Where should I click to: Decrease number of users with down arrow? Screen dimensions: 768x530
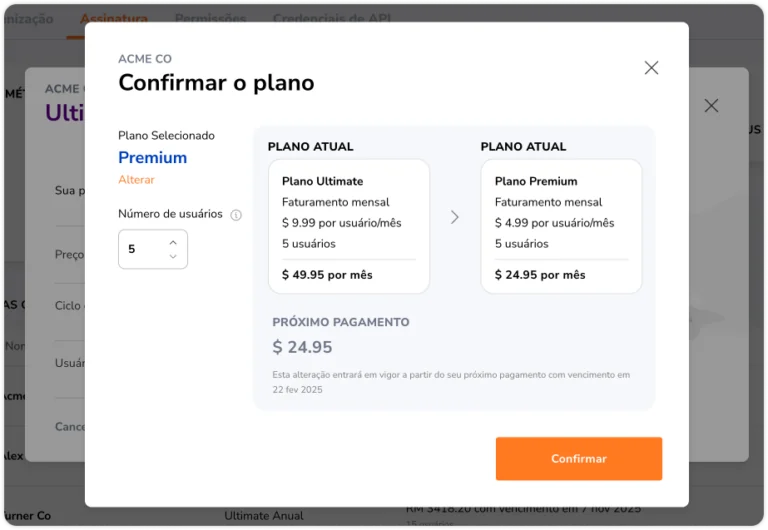coord(173,256)
